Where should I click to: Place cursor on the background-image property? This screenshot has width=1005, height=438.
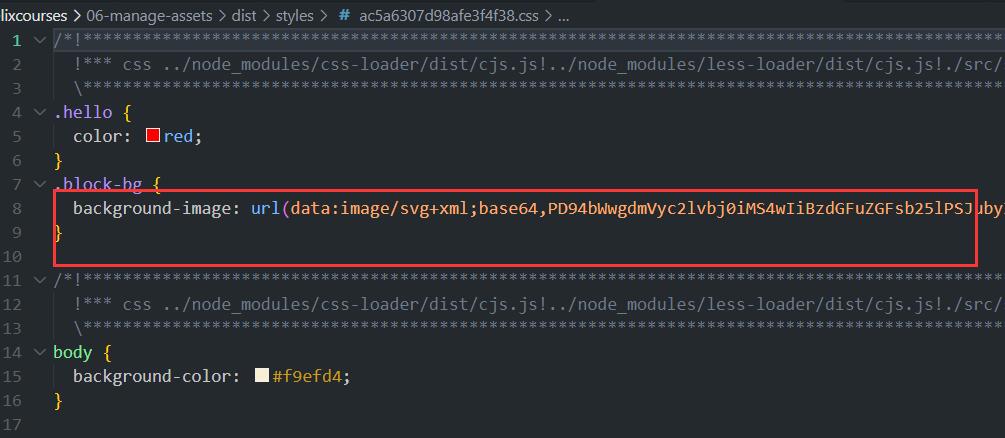coord(154,208)
